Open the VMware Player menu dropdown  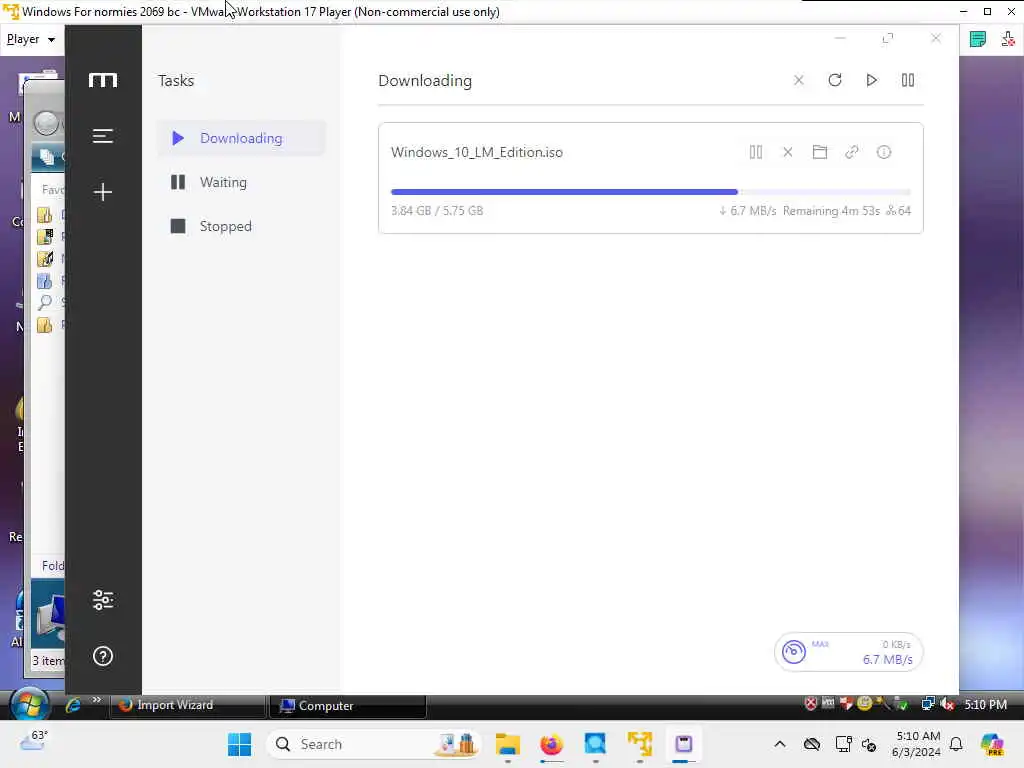coord(31,39)
